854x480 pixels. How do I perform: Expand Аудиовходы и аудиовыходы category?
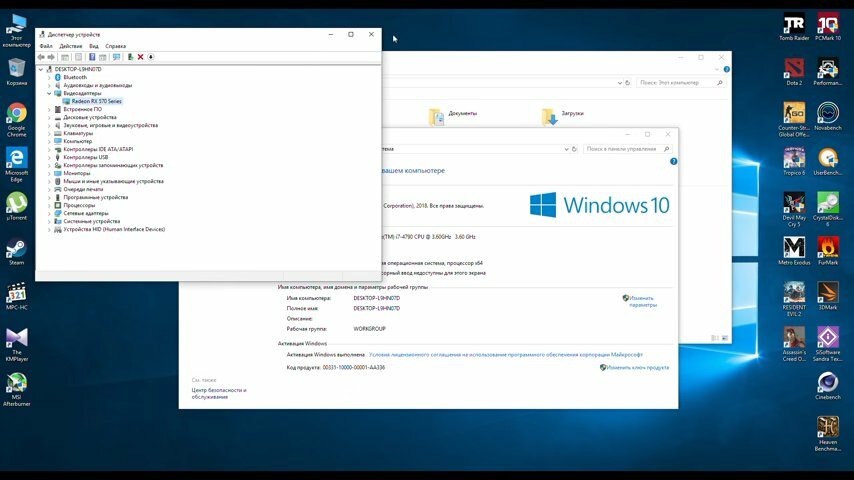point(49,86)
